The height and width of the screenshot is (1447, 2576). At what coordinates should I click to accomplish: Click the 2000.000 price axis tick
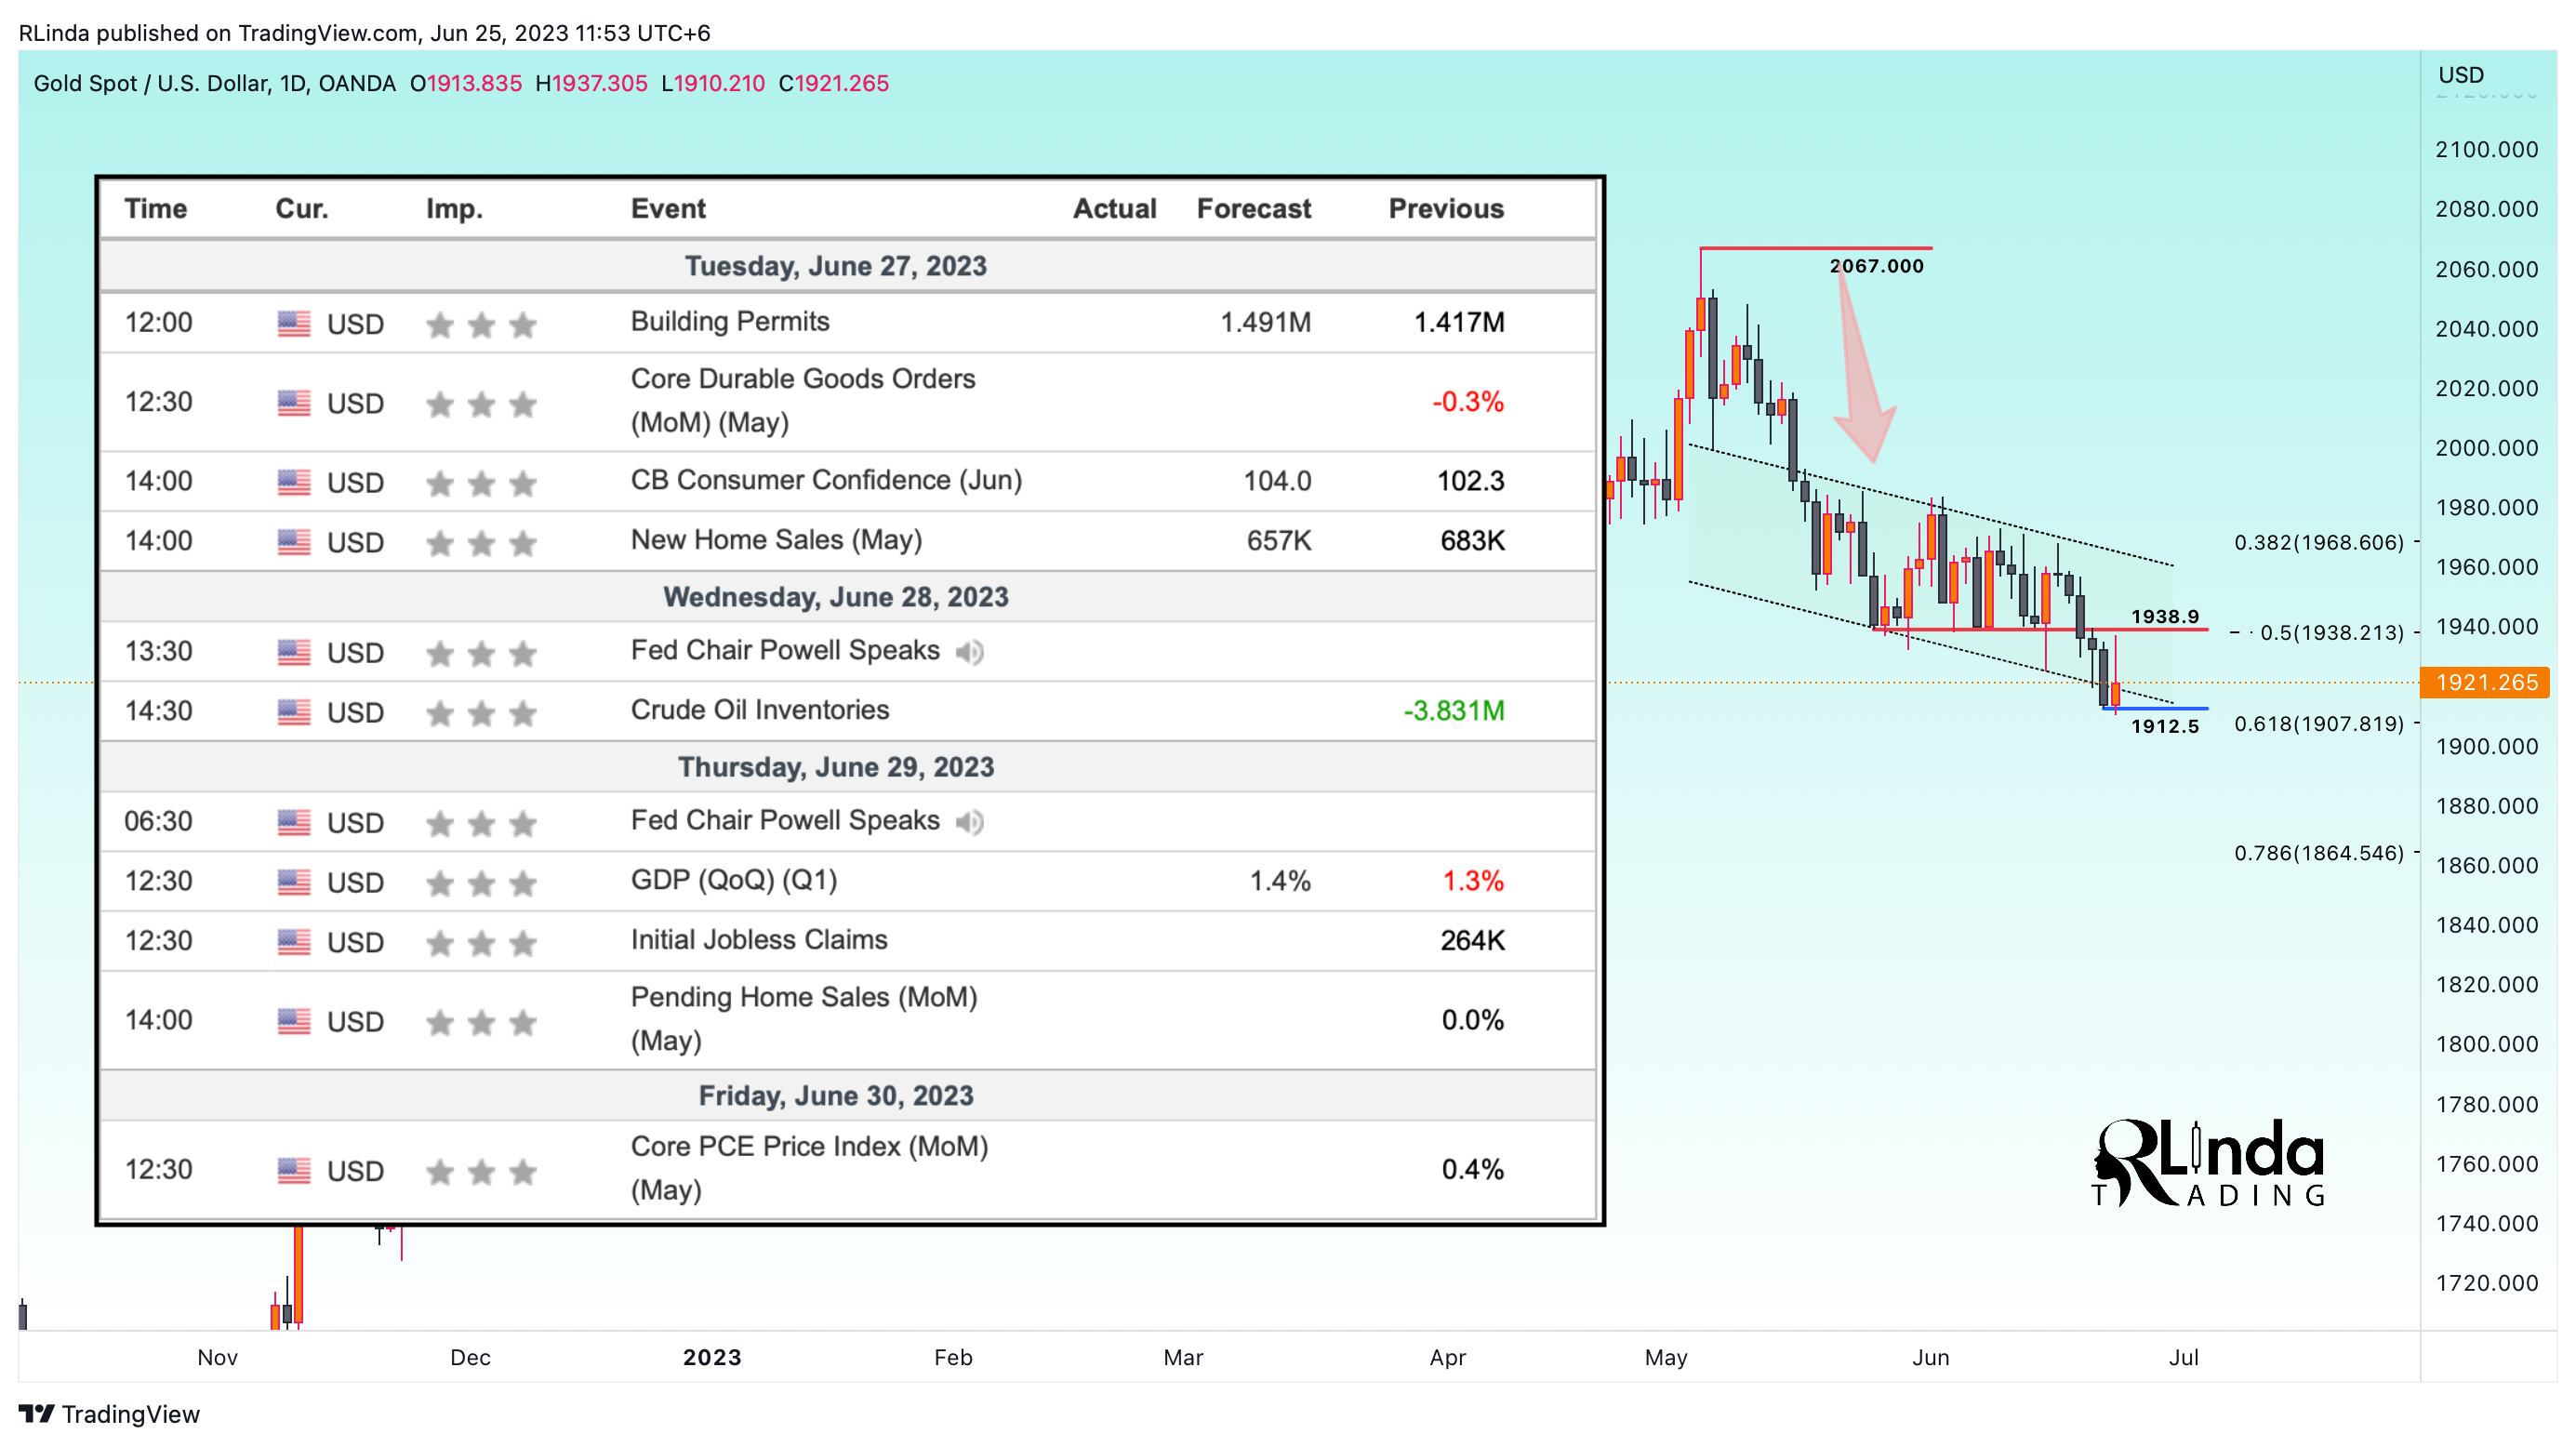point(2486,448)
